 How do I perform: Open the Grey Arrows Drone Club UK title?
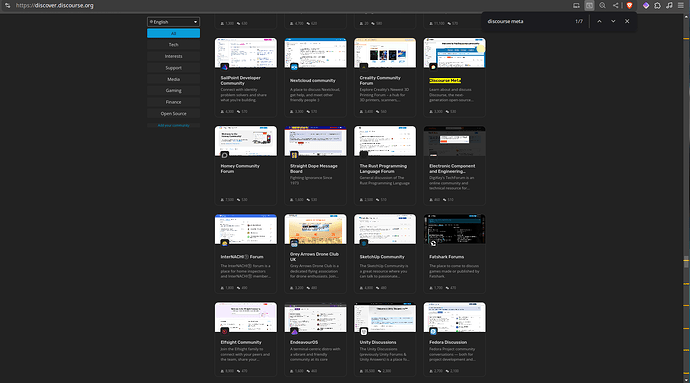click(314, 257)
